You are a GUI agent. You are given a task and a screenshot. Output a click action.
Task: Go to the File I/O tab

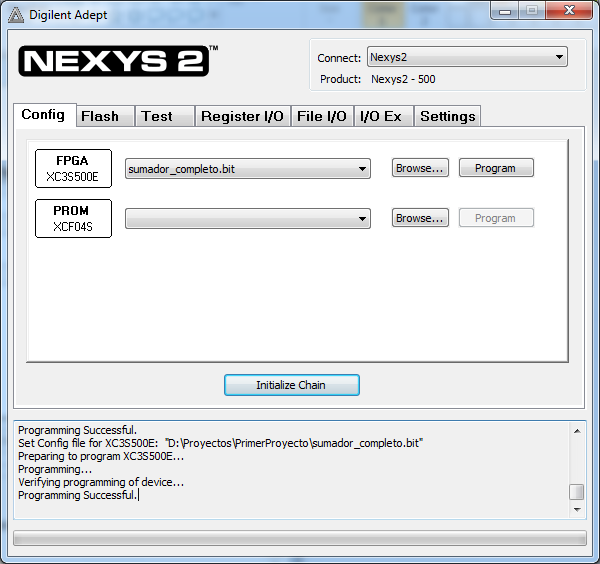point(322,116)
